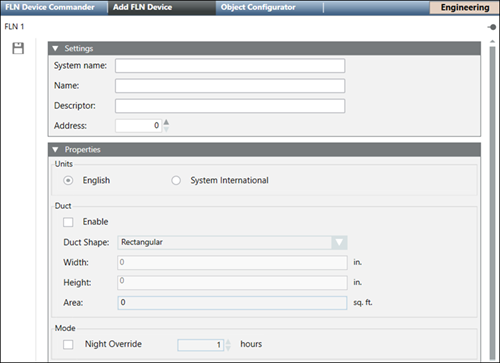Screen dimensions: 500x363
Task: Click the Save floppy disk icon
Action: (18, 48)
